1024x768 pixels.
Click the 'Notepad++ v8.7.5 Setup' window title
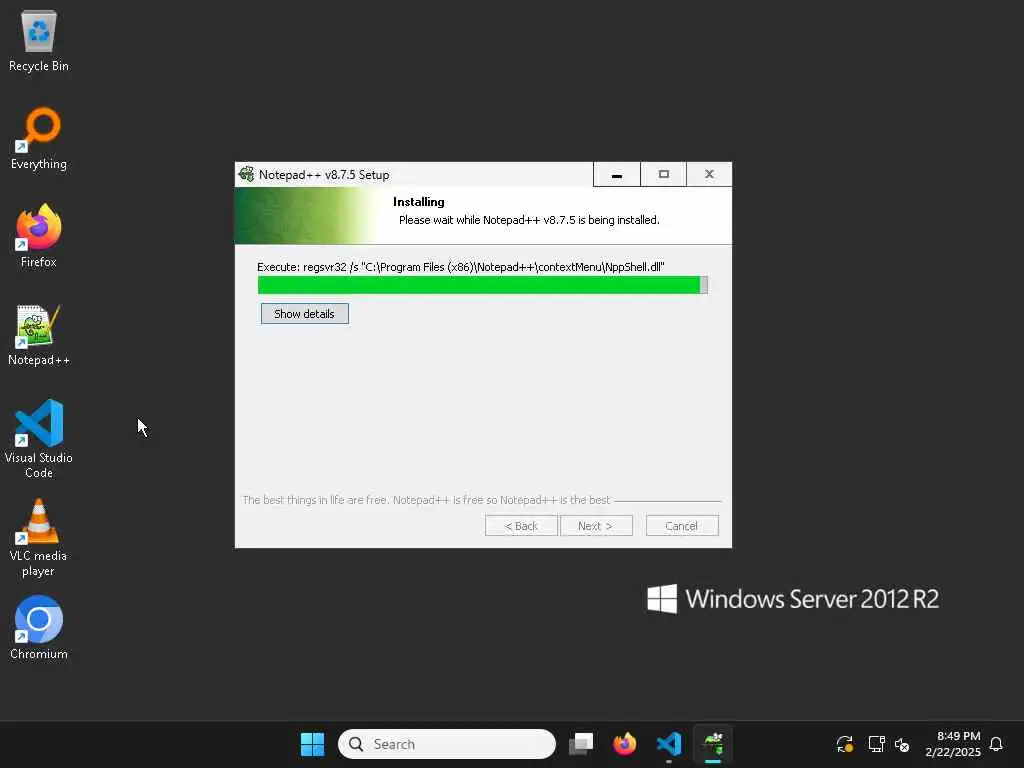tap(324, 174)
